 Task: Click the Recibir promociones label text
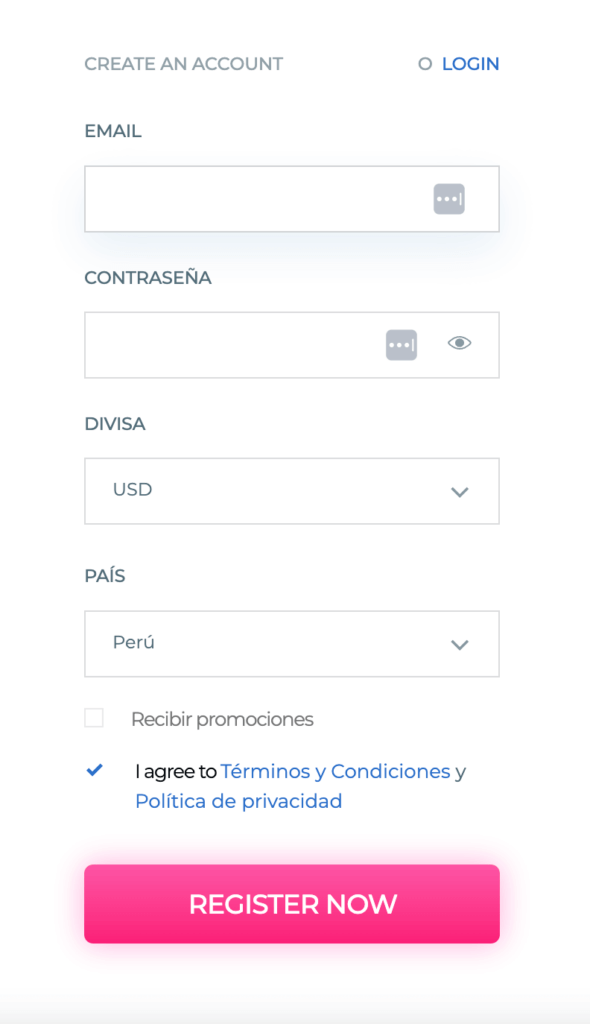click(222, 720)
